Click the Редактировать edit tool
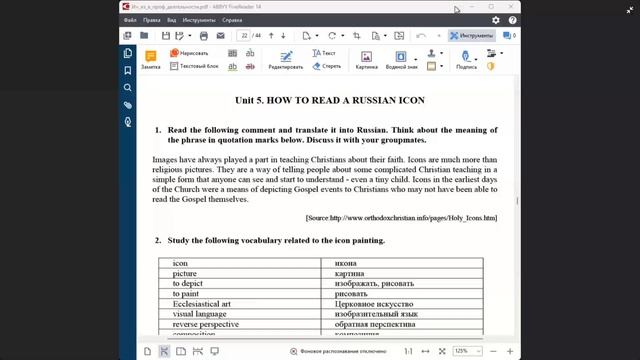 (286, 60)
